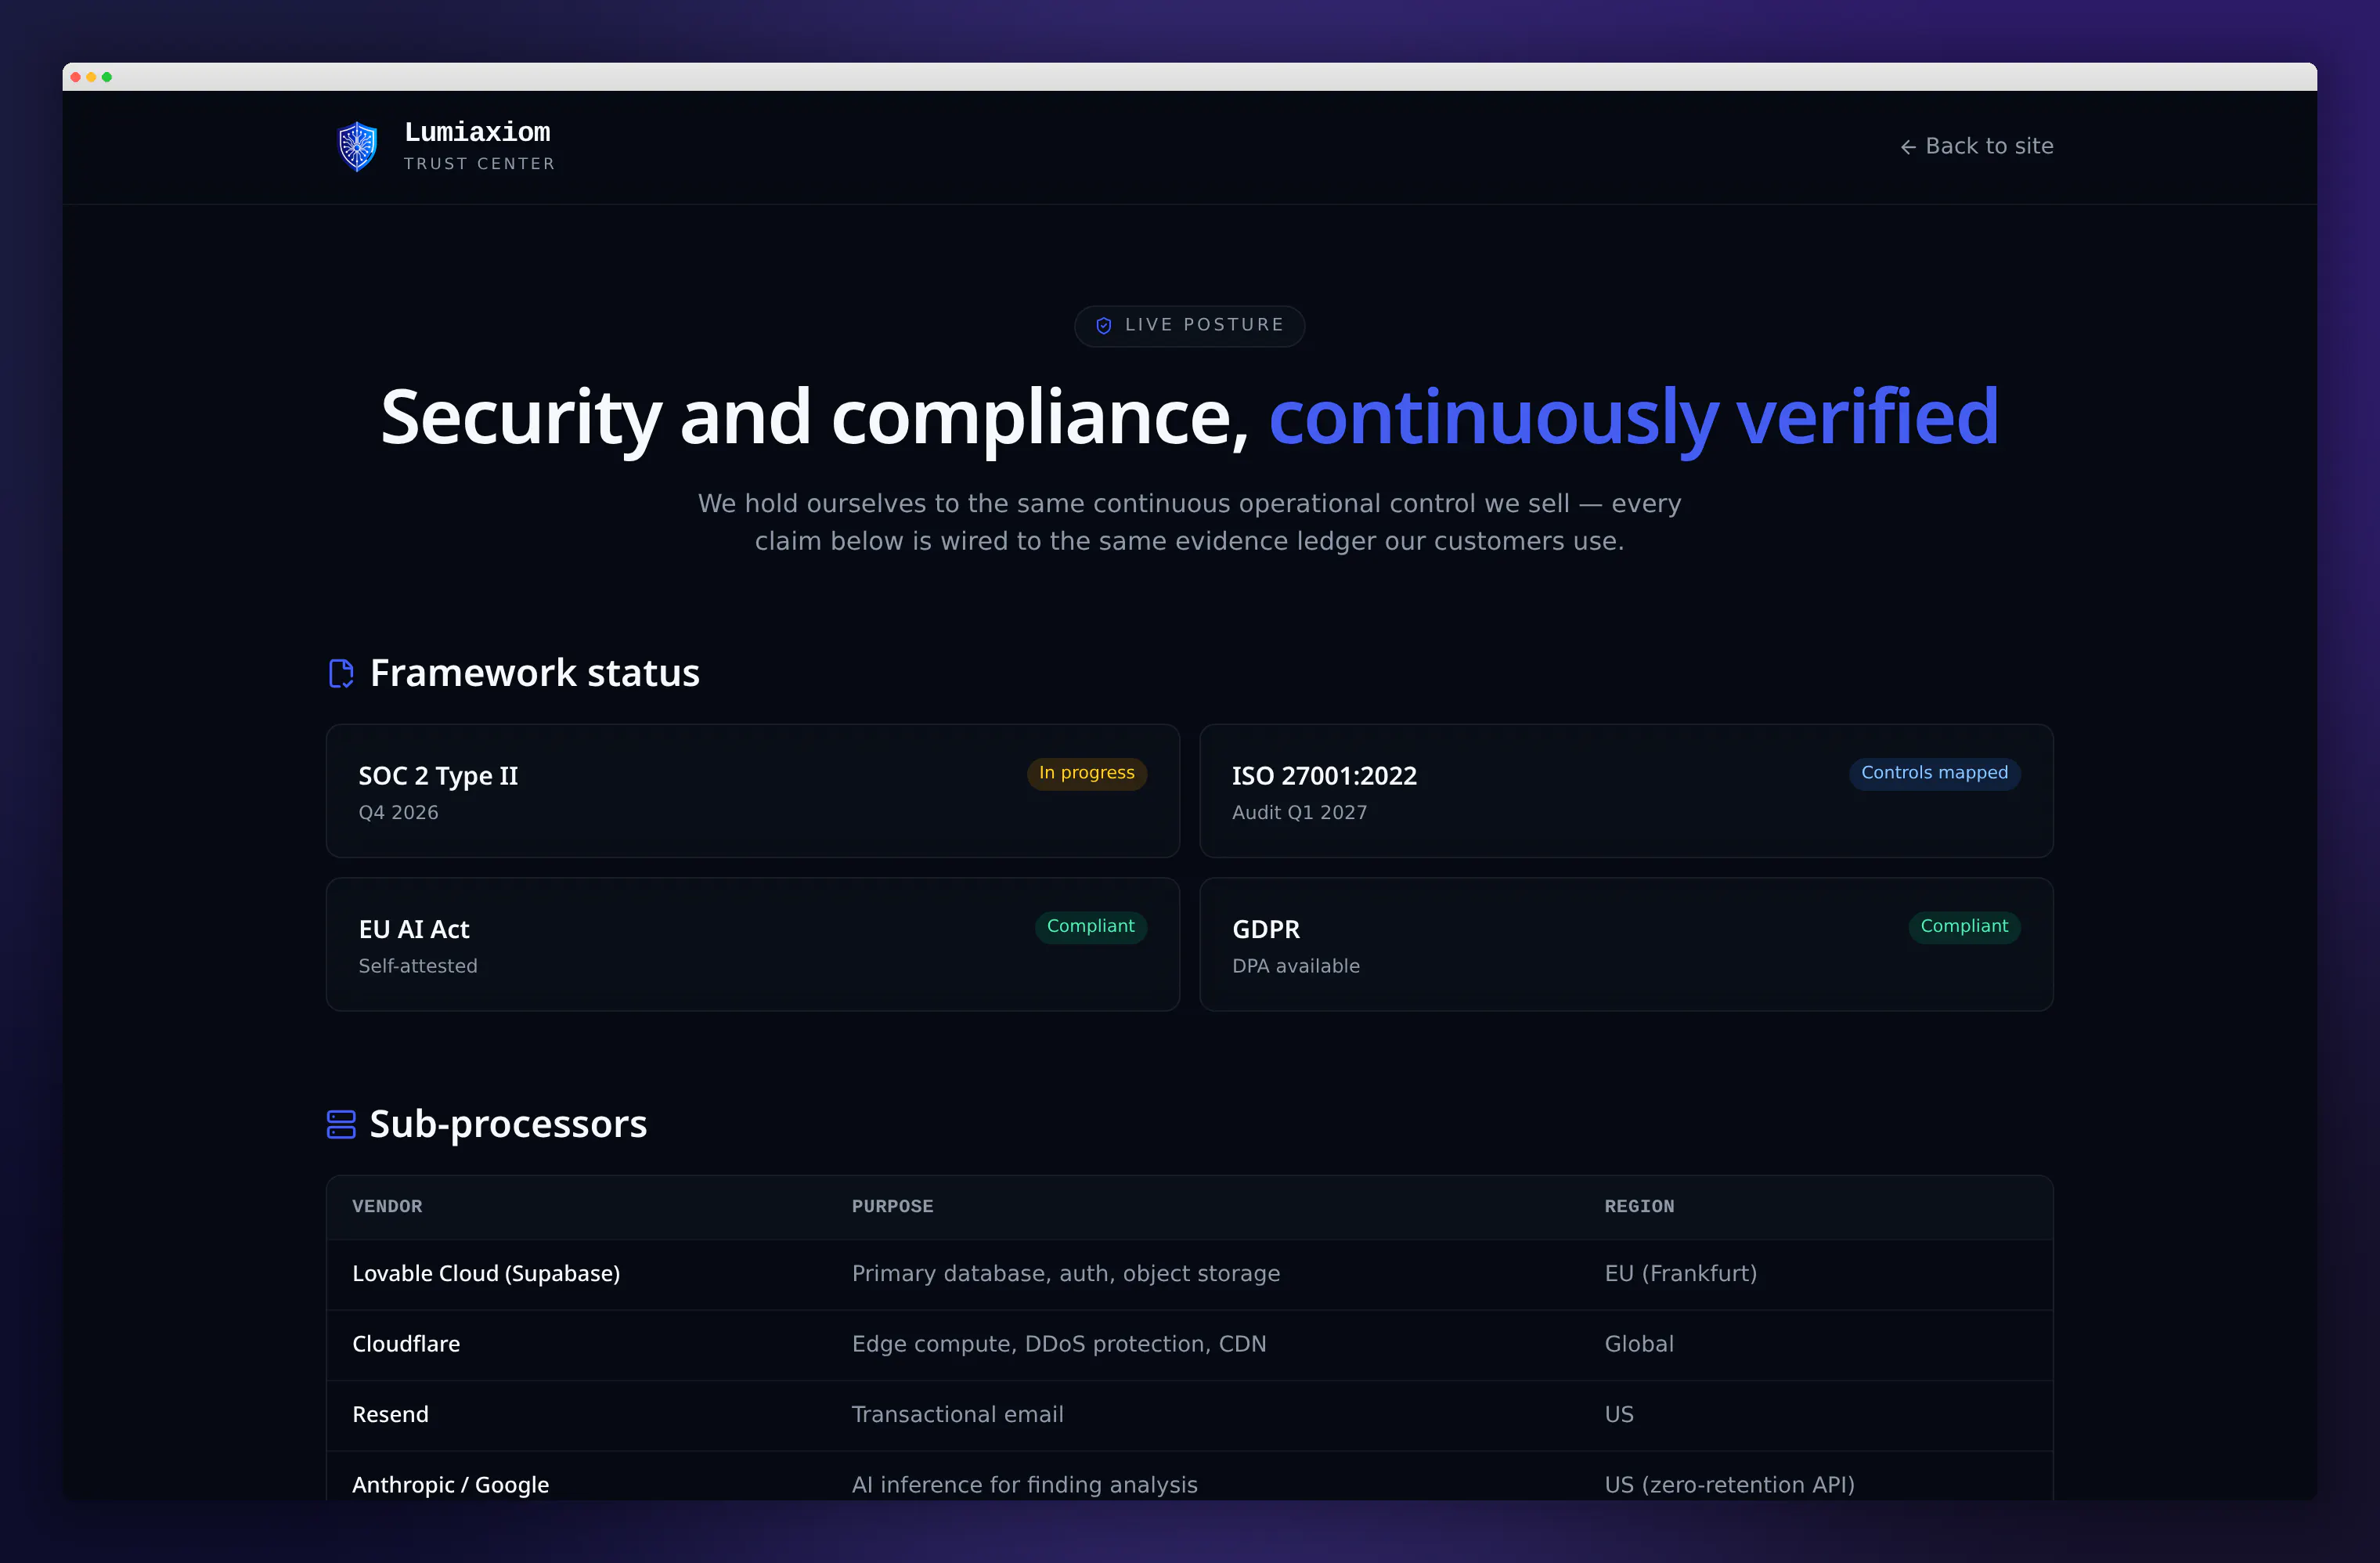Click the 'US' region cell for Resend
2380x1563 pixels.
1619,1415
